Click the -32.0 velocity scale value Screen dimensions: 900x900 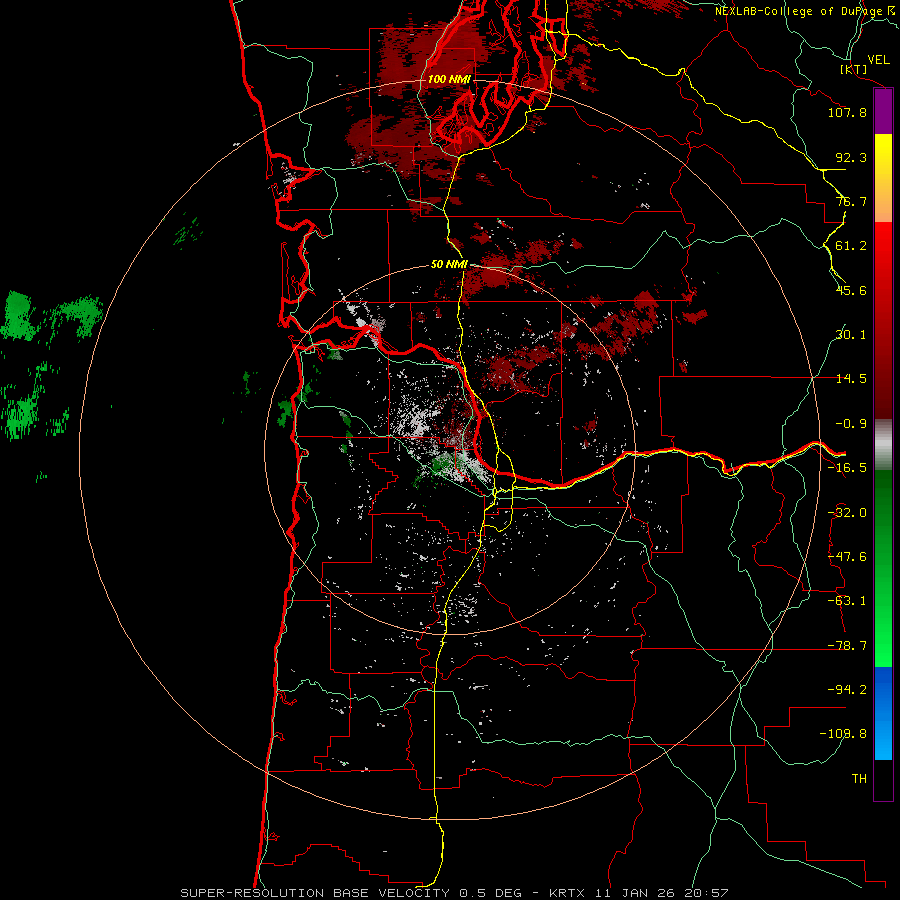pos(847,513)
